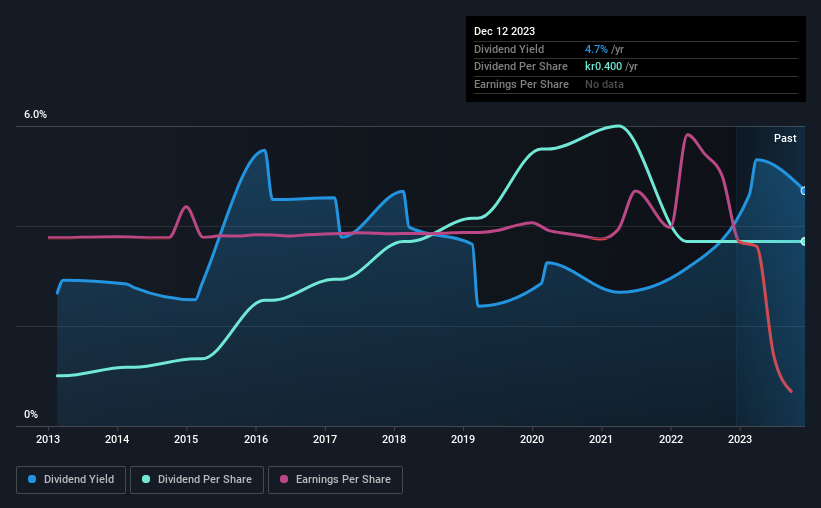This screenshot has height=508, width=821.
Task: Toggle the Earnings Per Share legend button
Action: [x=335, y=480]
